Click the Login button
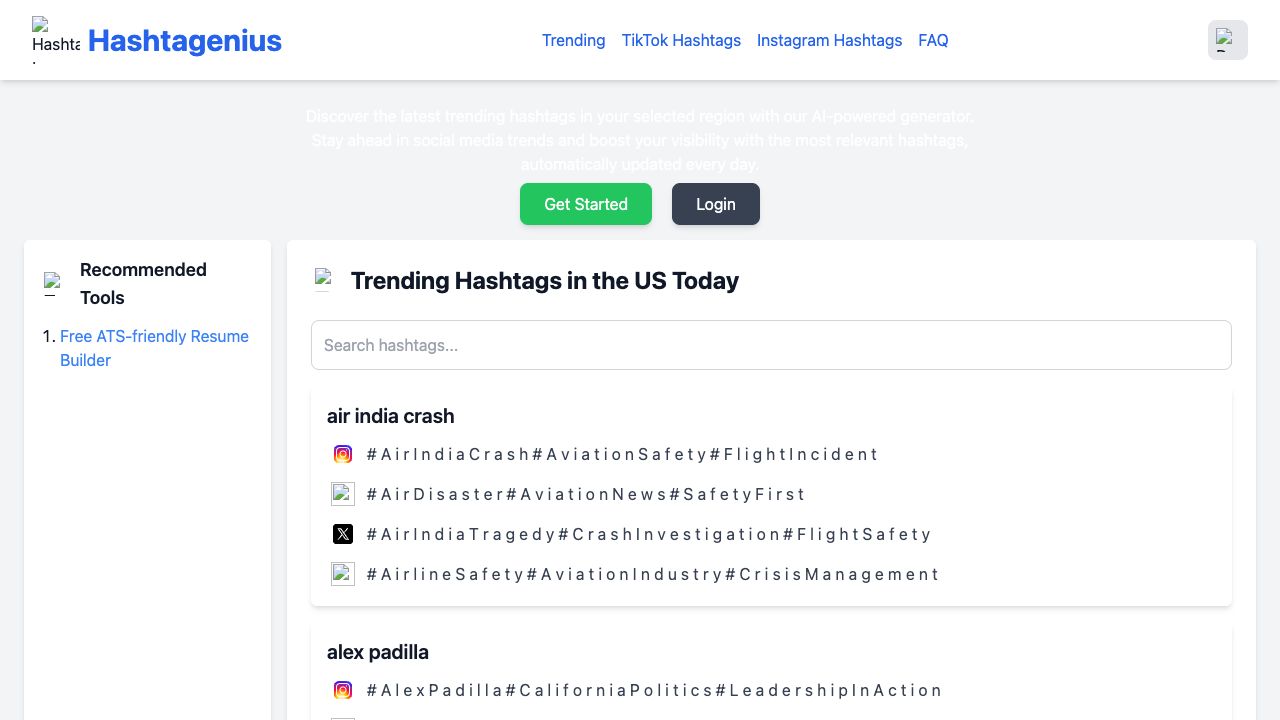 [x=715, y=204]
